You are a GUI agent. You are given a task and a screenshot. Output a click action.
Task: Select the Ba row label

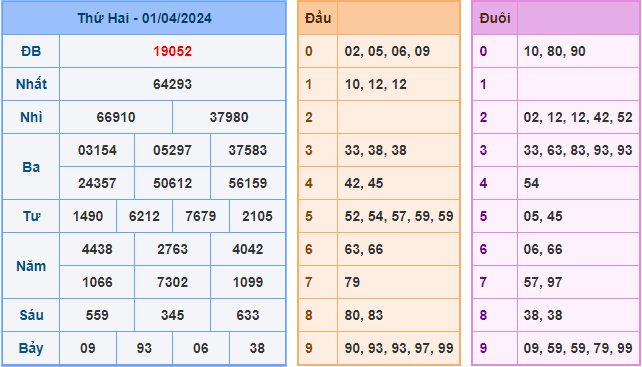point(31,167)
